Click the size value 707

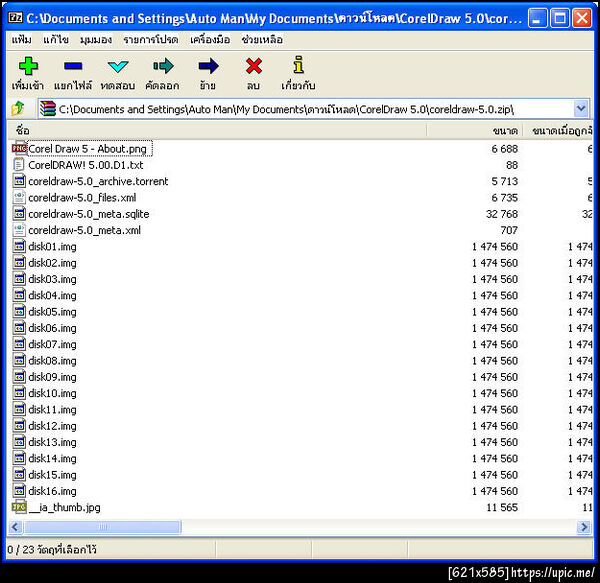[x=509, y=230]
